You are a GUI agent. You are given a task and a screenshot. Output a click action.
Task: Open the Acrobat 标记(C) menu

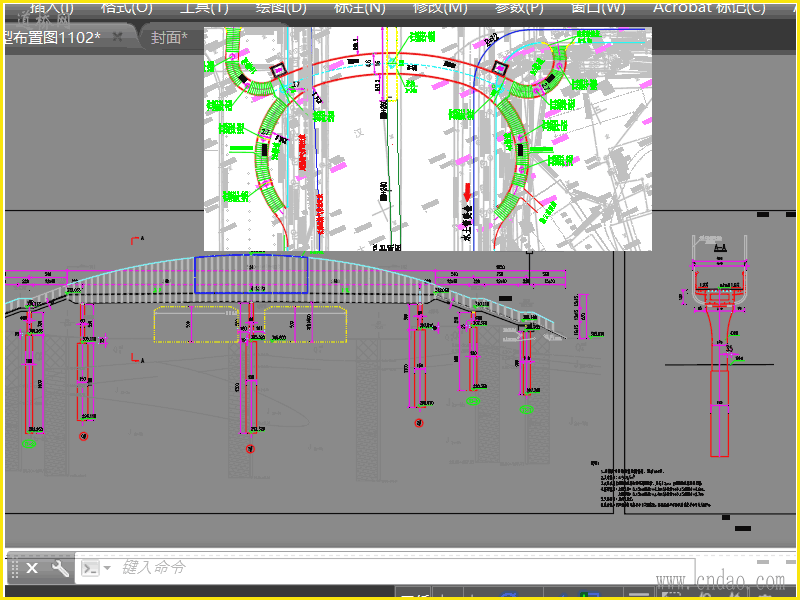[709, 7]
